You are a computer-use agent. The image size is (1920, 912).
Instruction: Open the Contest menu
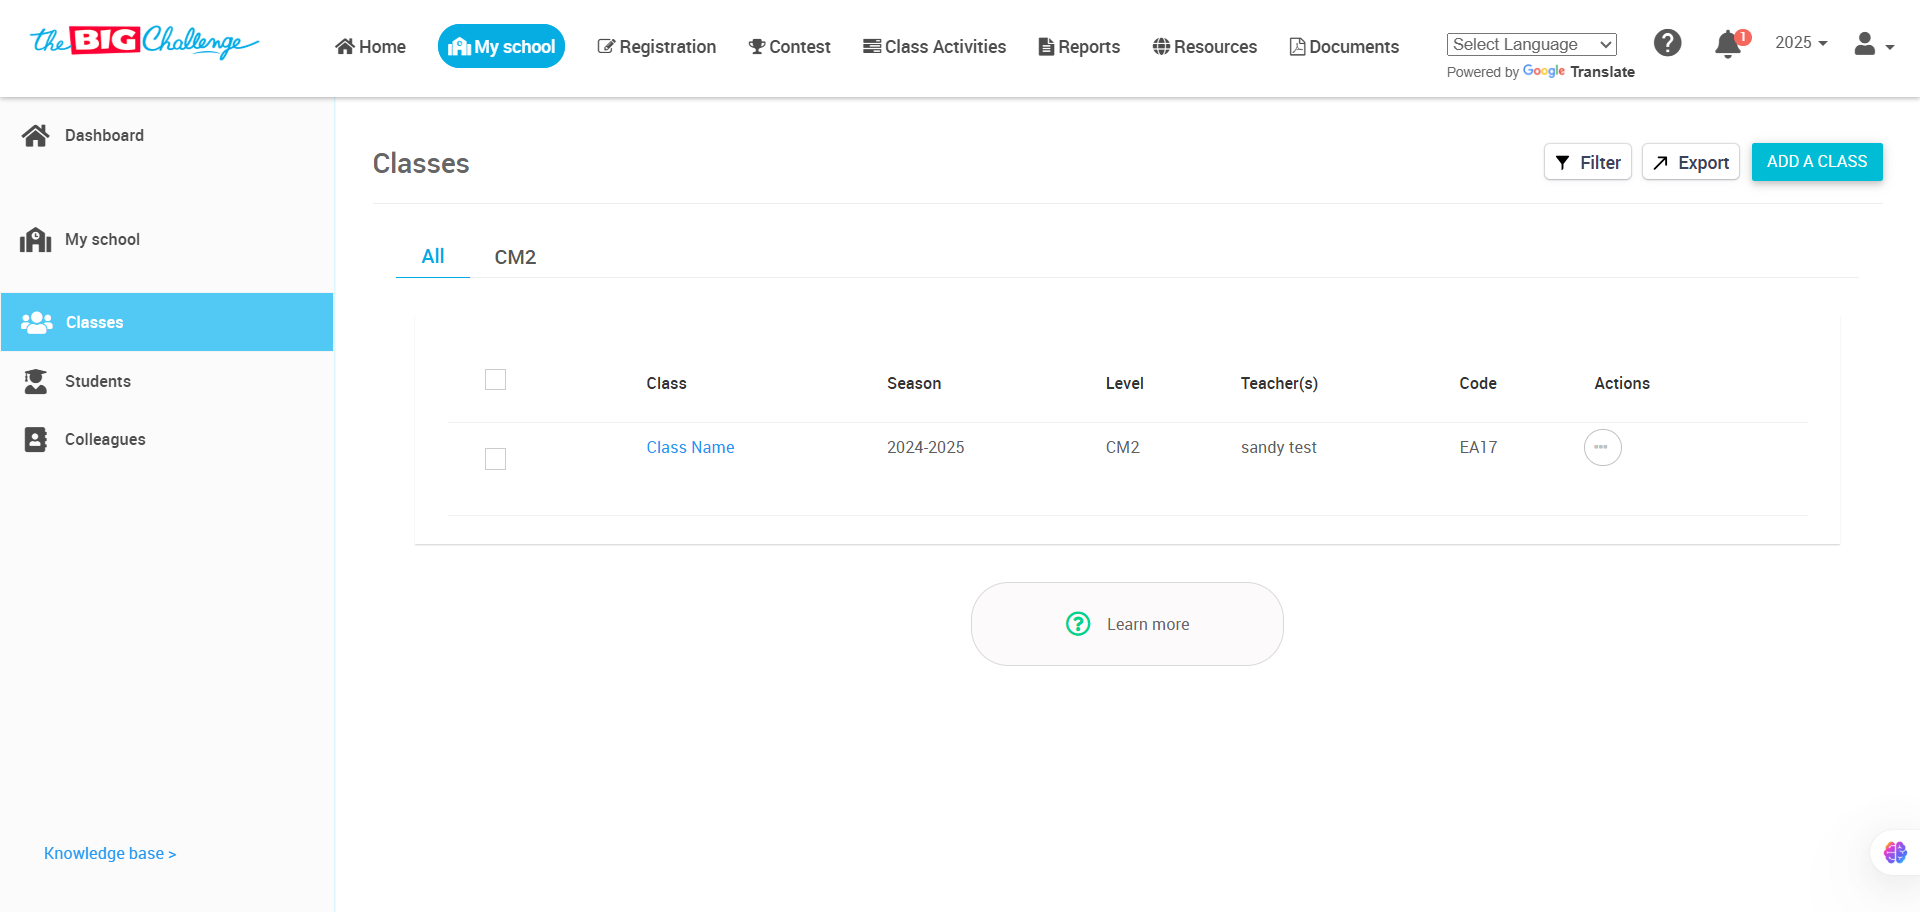pyautogui.click(x=789, y=46)
